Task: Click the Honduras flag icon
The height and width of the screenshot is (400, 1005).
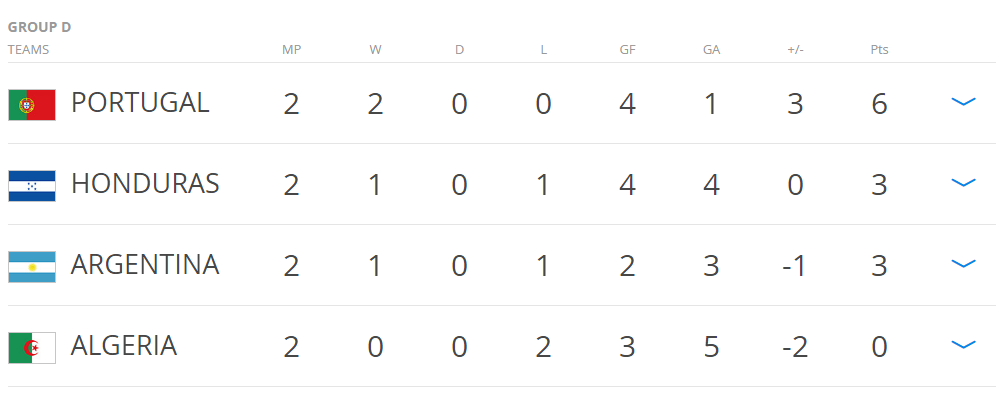Action: 32,186
